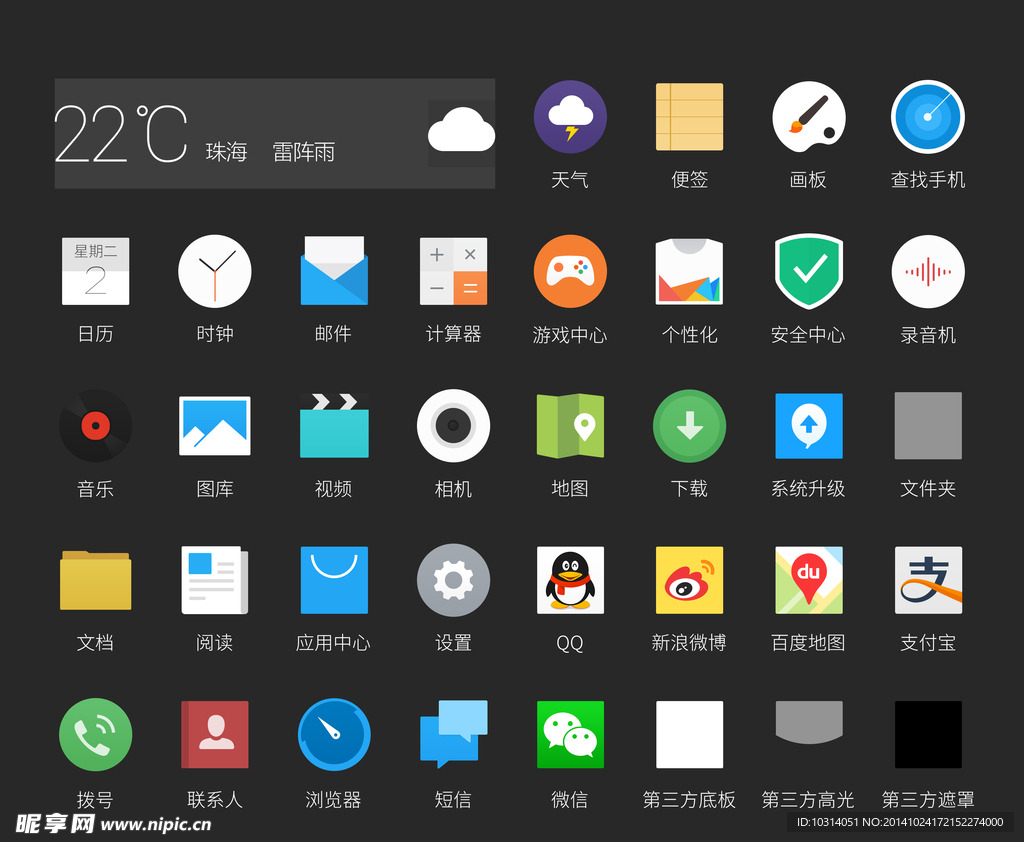Launch the 便签 (Notes) app

point(689,117)
